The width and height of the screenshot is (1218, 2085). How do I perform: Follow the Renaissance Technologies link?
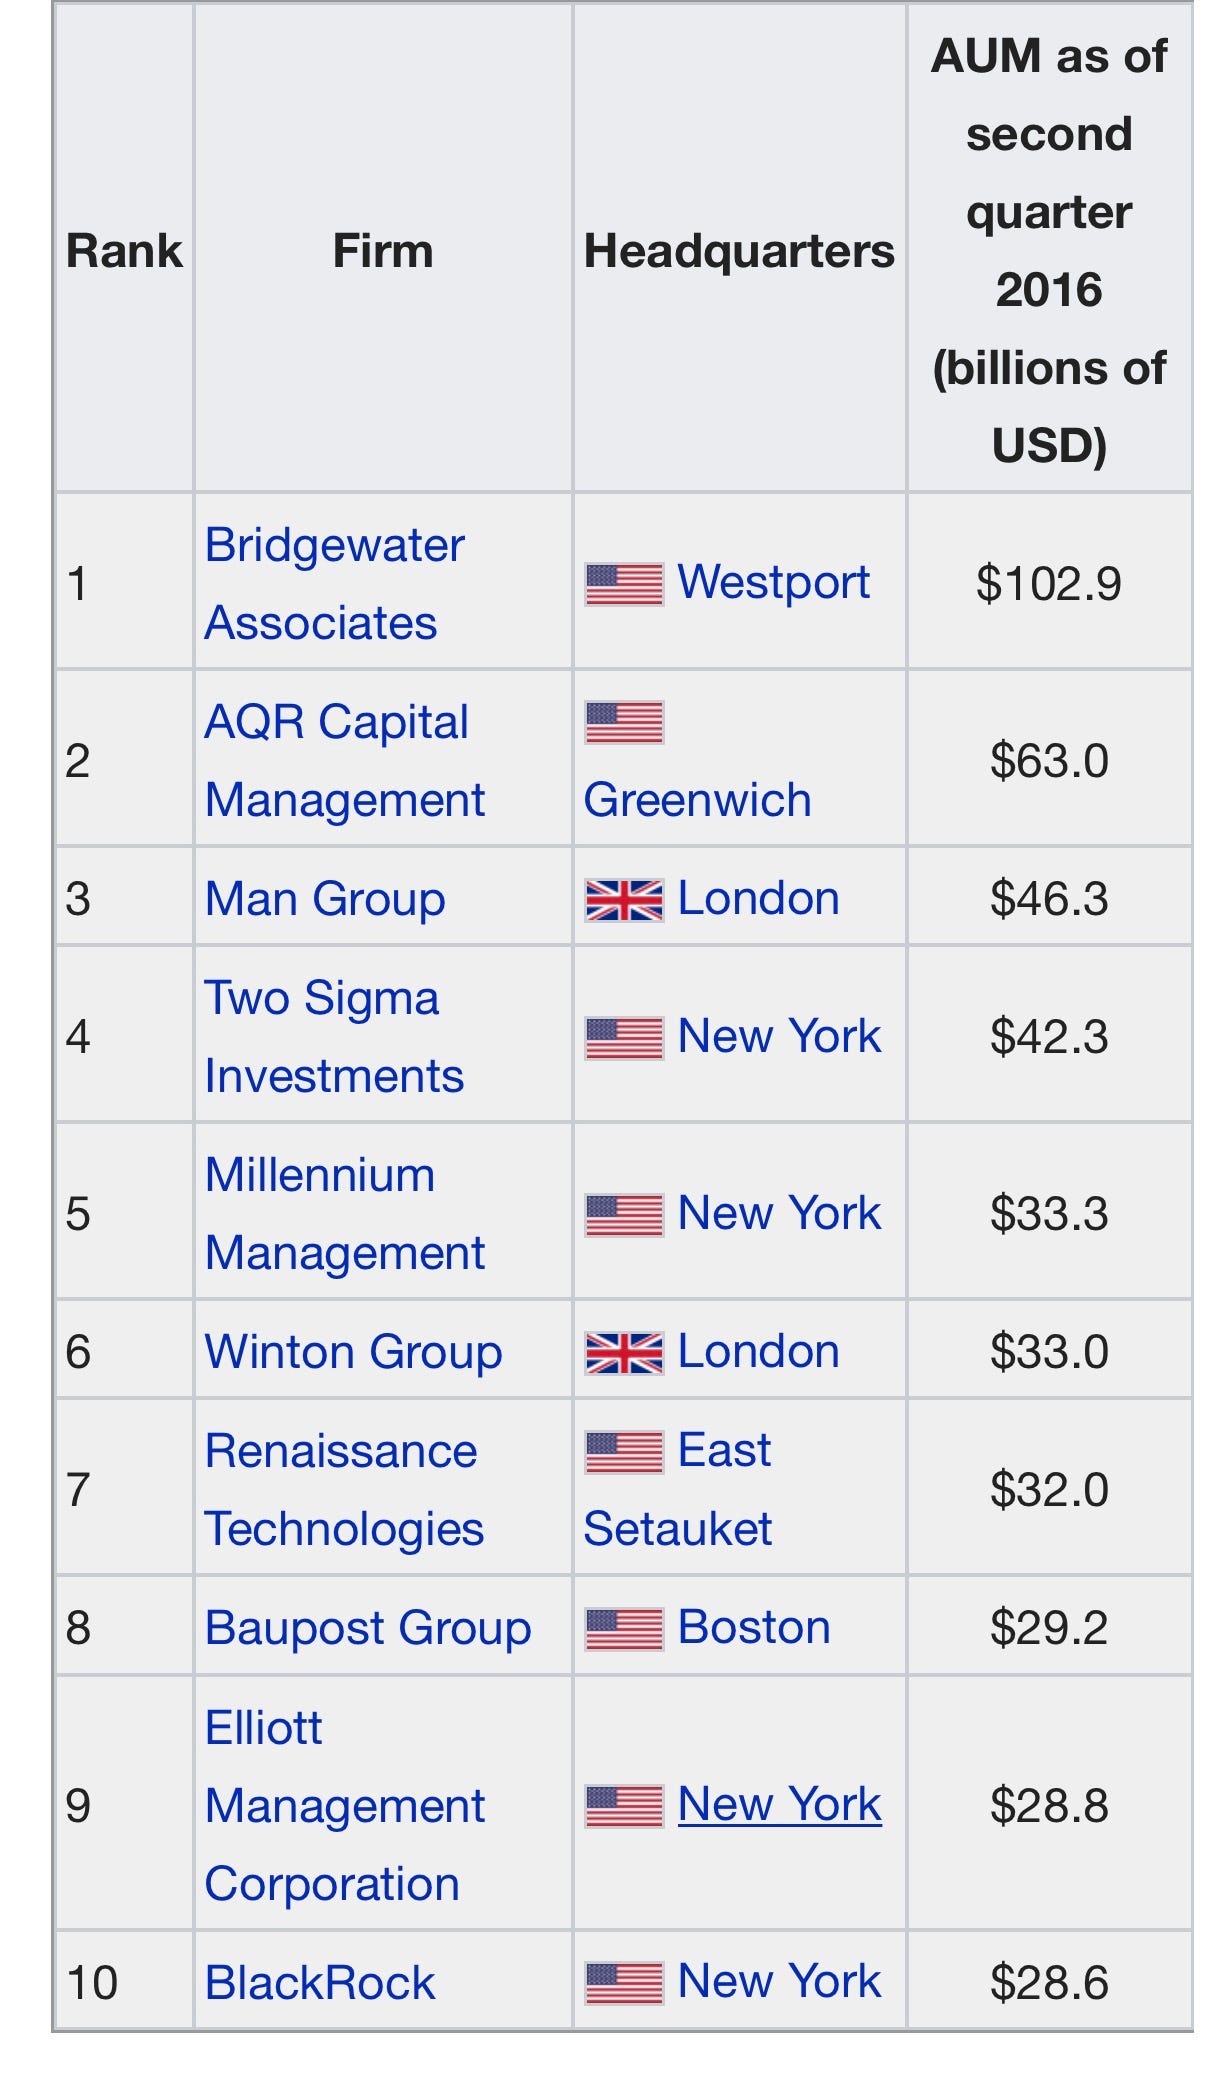344,1490
